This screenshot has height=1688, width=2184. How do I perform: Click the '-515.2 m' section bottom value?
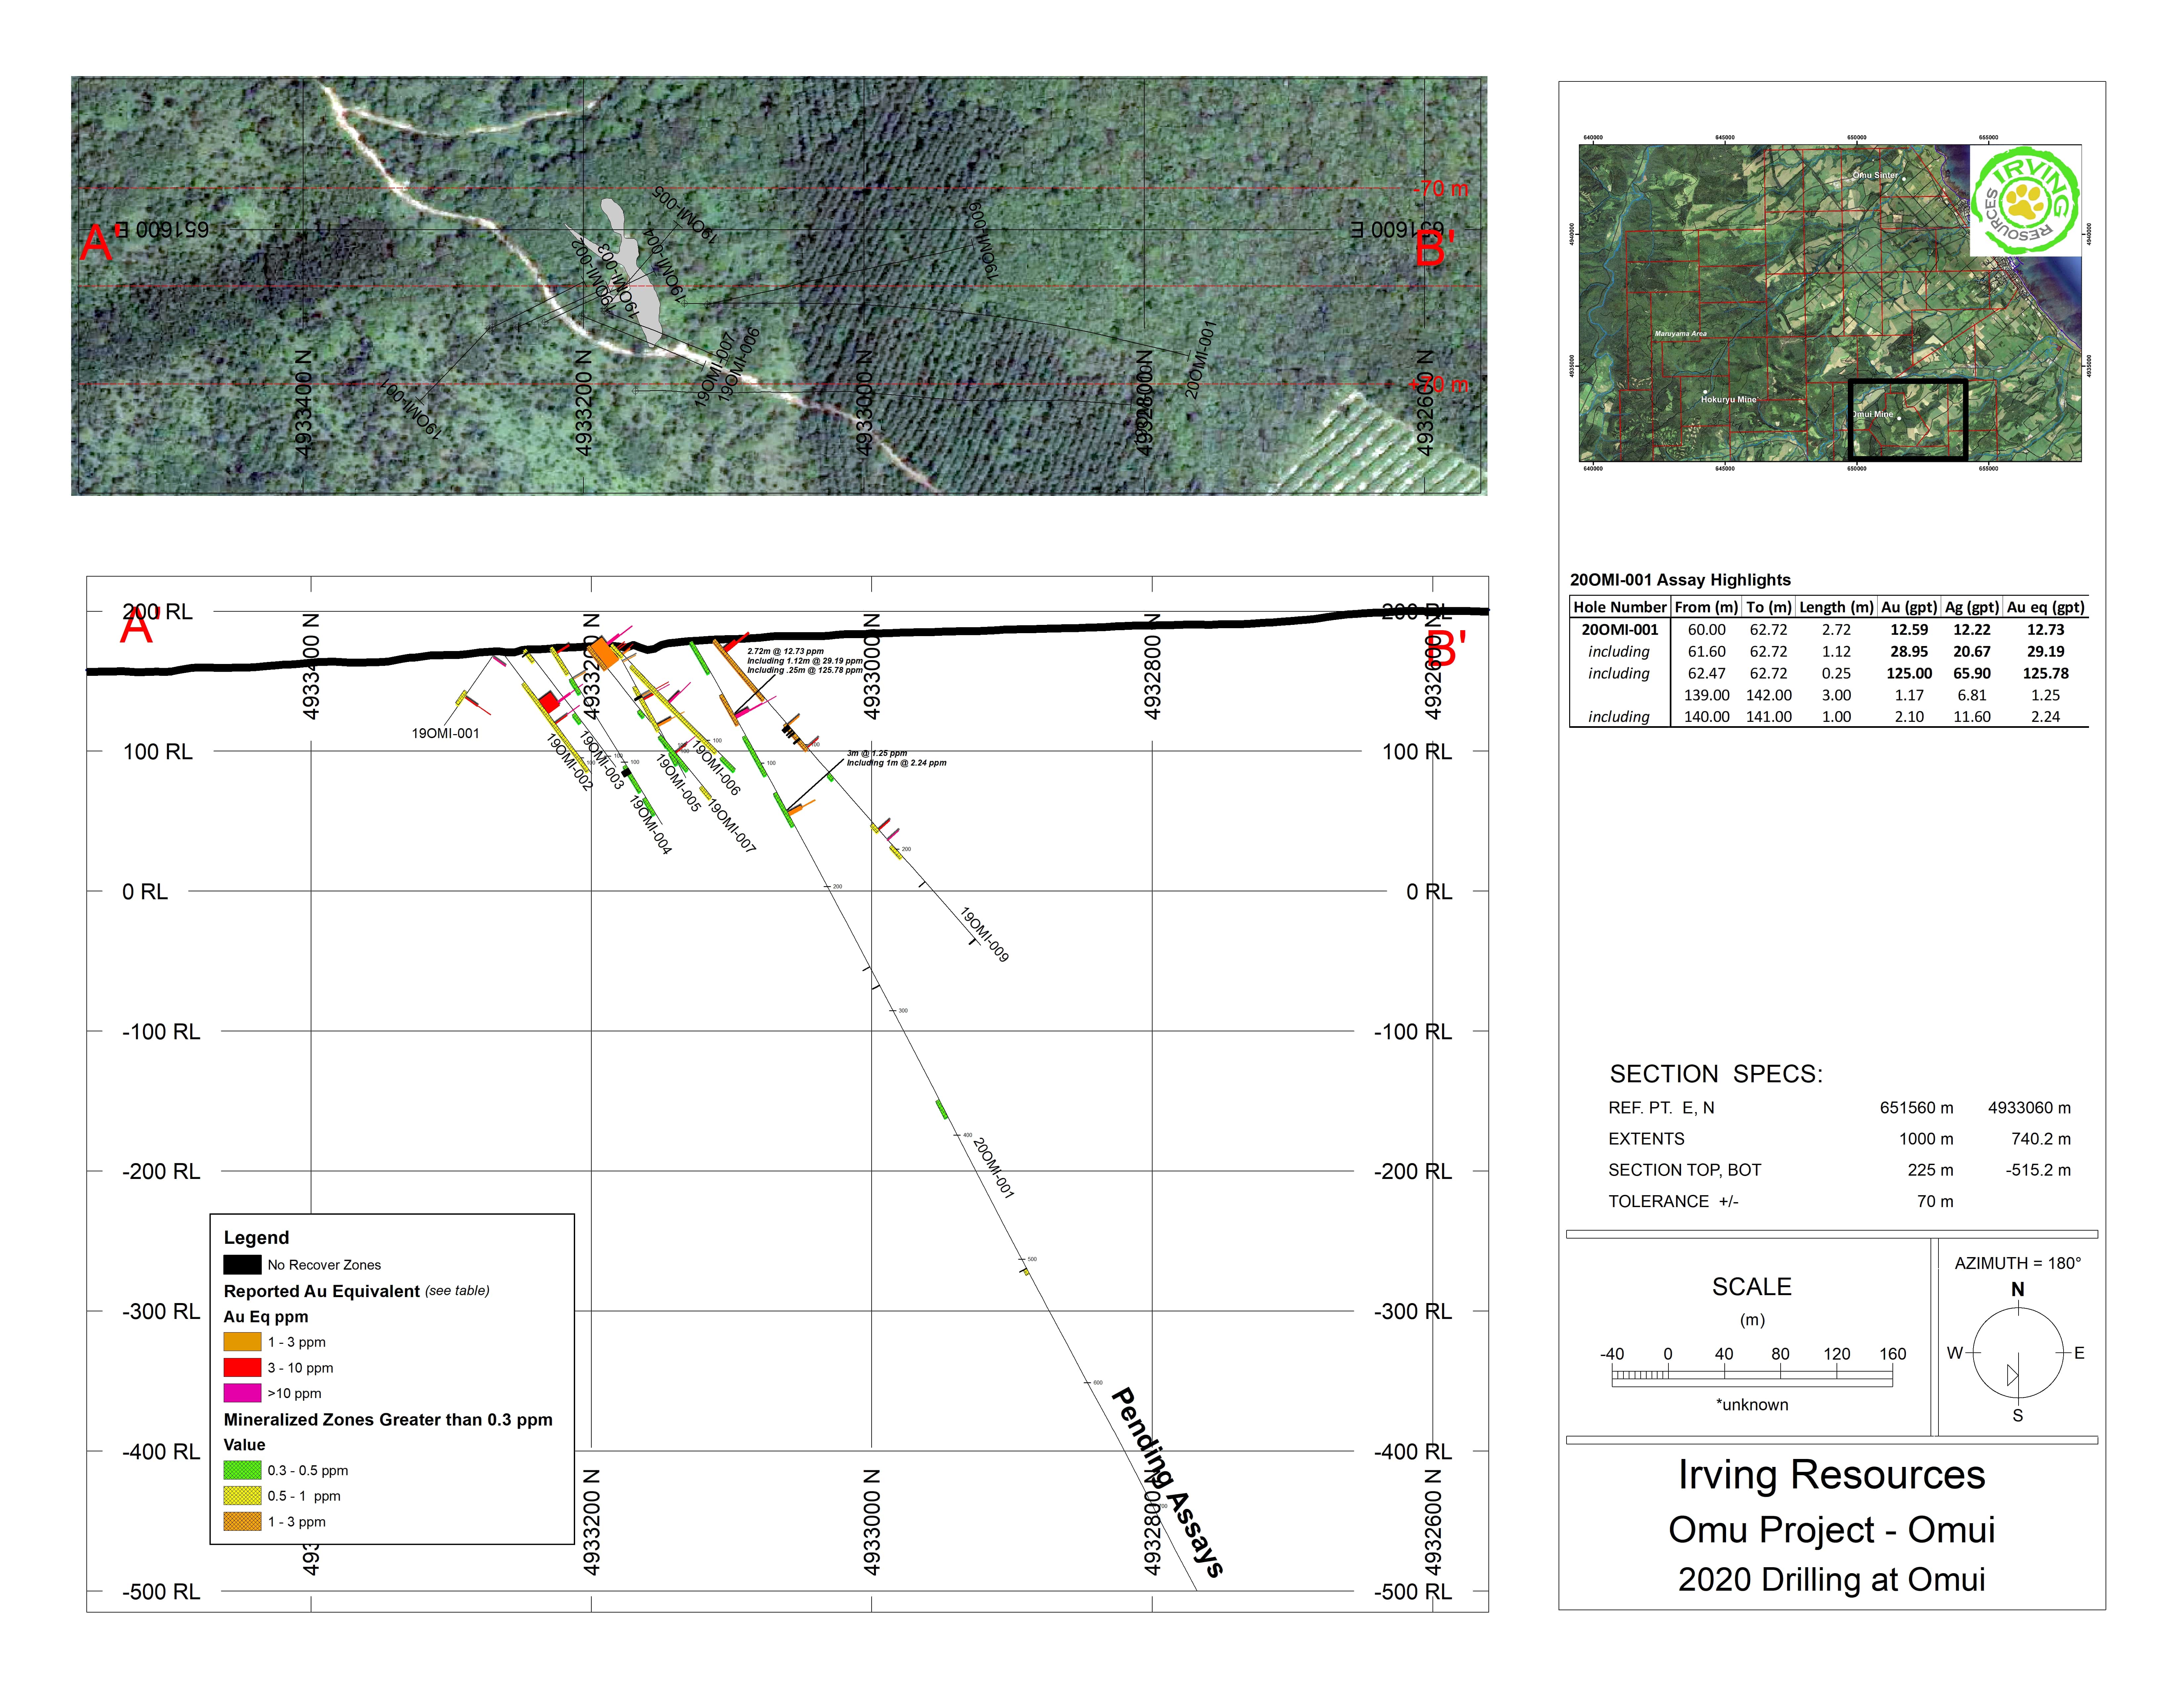[x=2038, y=1170]
